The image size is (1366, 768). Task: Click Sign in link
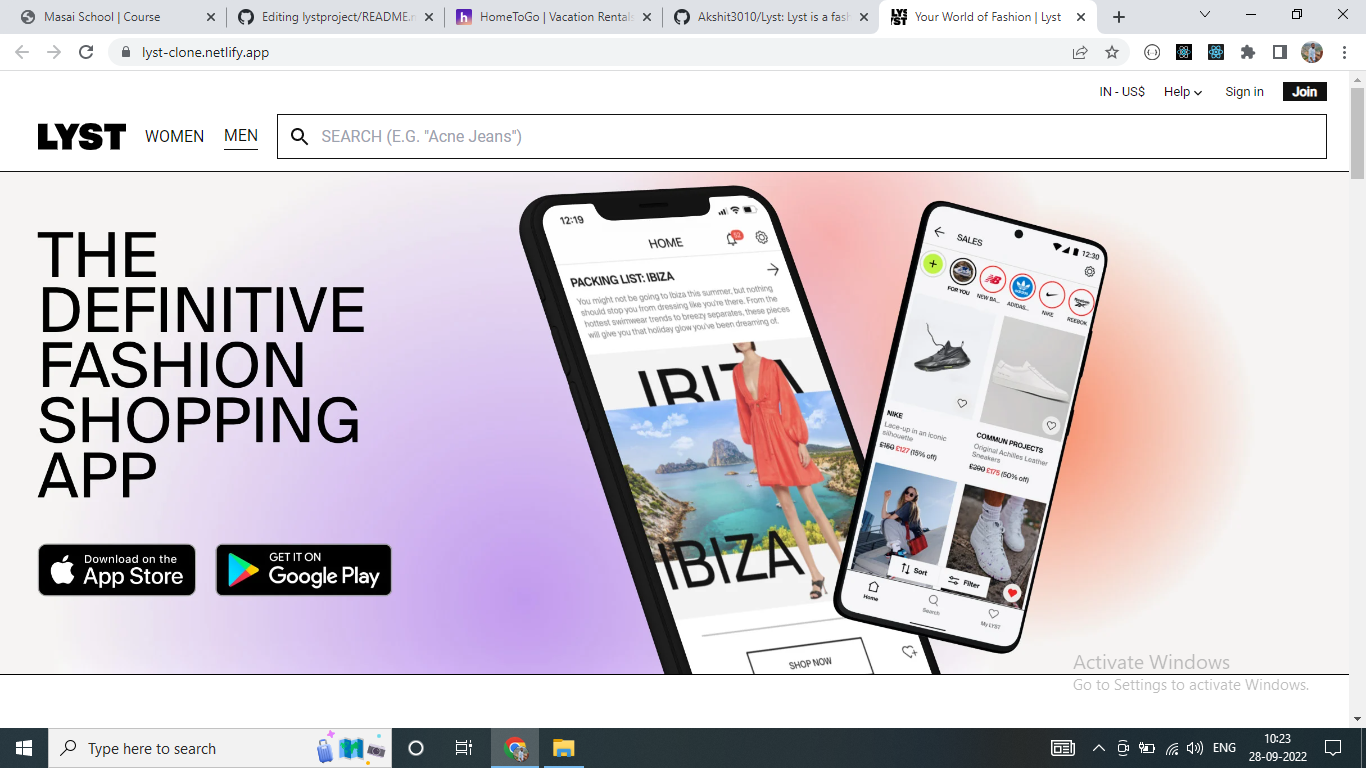[1244, 92]
